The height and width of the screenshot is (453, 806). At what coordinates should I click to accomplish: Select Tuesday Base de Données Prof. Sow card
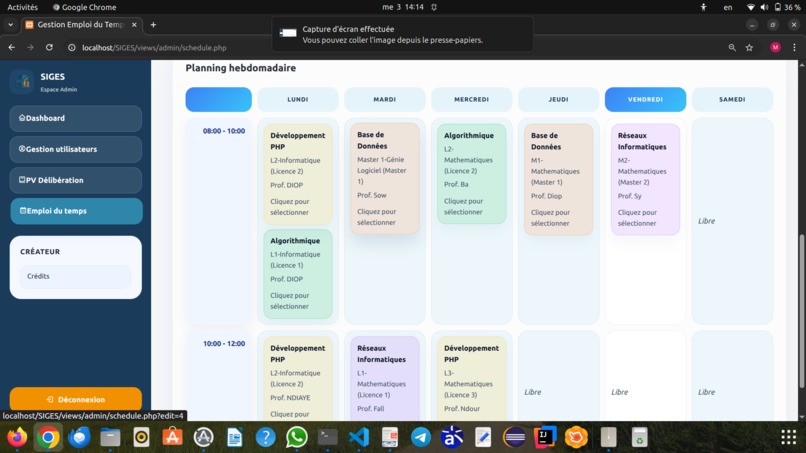click(384, 178)
